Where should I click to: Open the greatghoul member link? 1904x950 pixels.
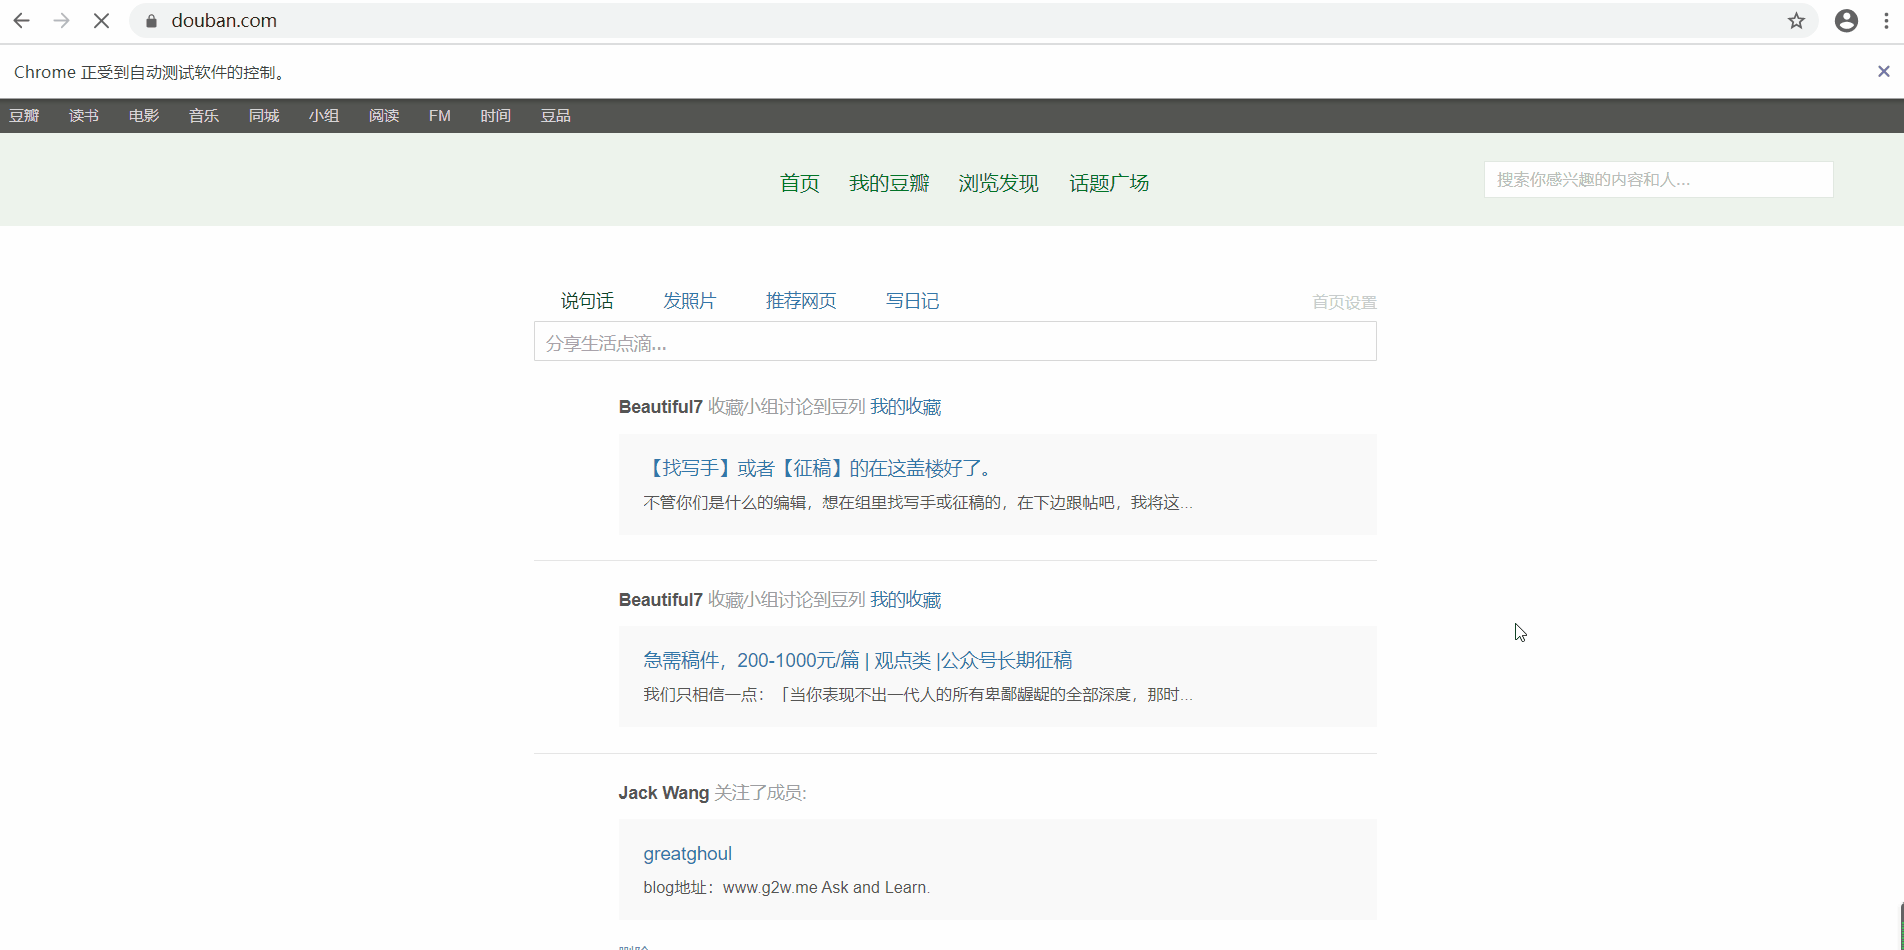coord(688,854)
